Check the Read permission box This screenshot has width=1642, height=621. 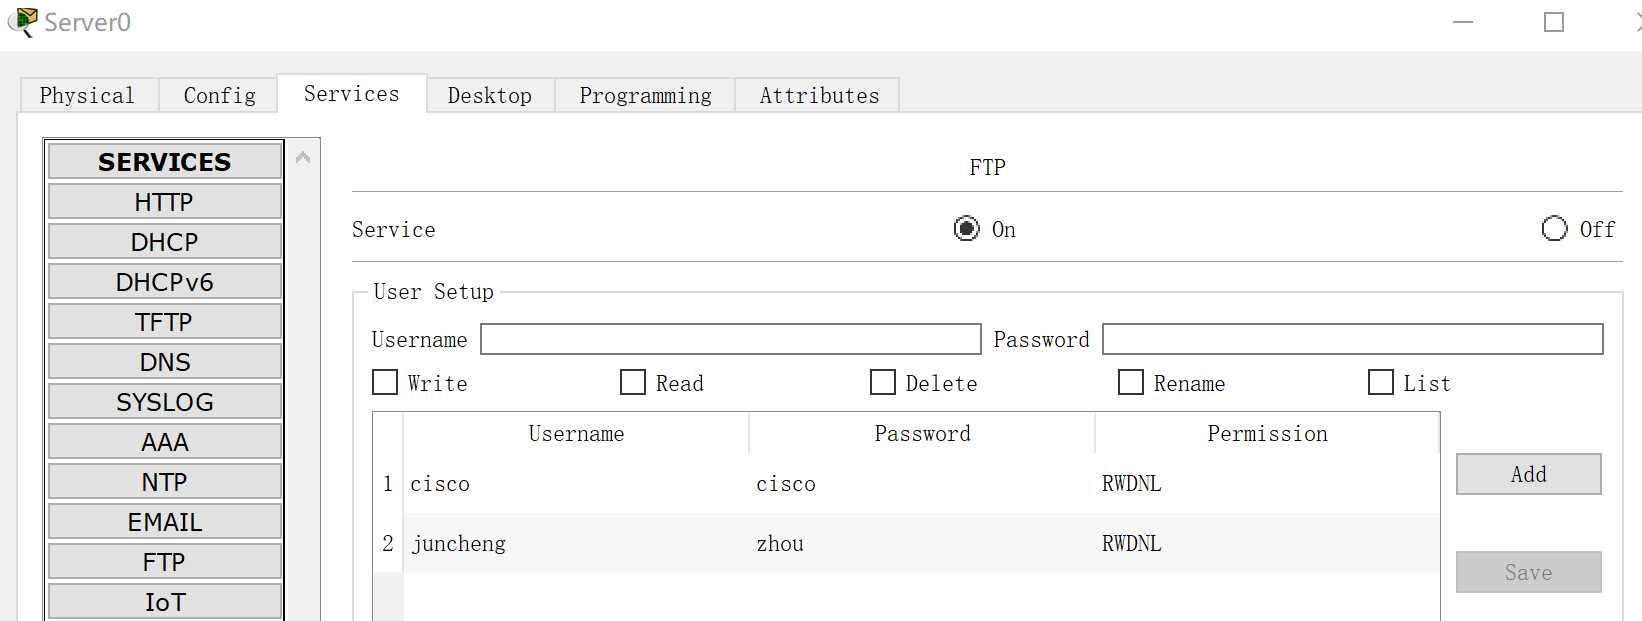click(633, 382)
